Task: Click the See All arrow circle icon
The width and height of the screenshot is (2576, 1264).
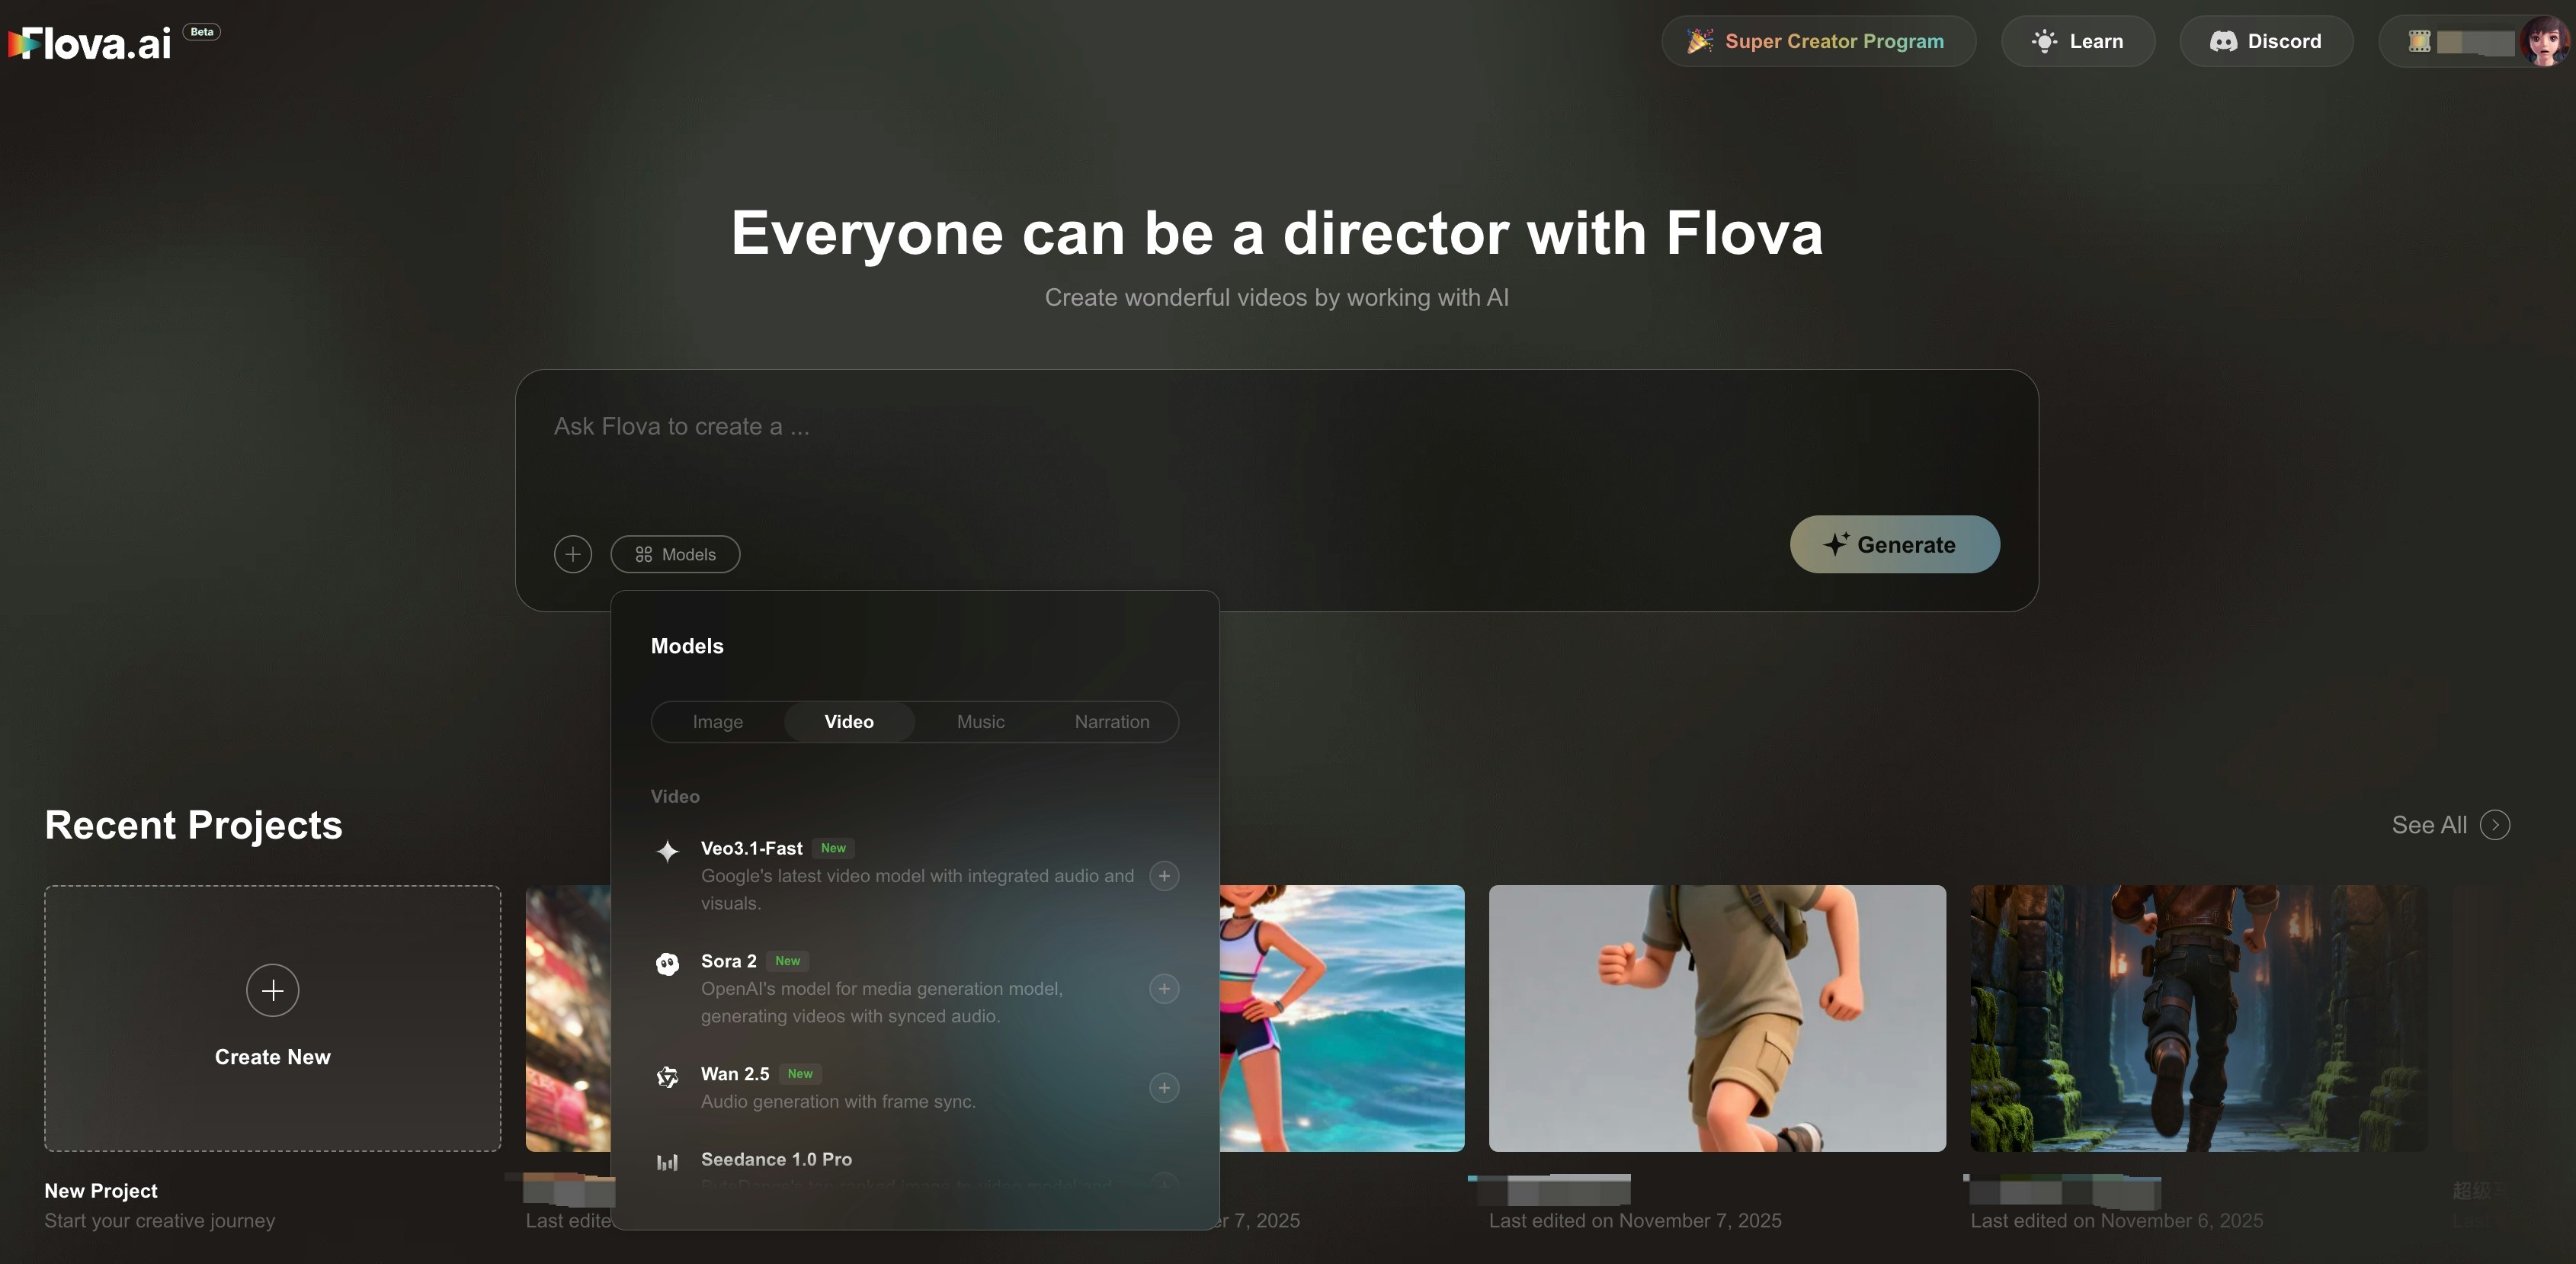Action: (2495, 825)
